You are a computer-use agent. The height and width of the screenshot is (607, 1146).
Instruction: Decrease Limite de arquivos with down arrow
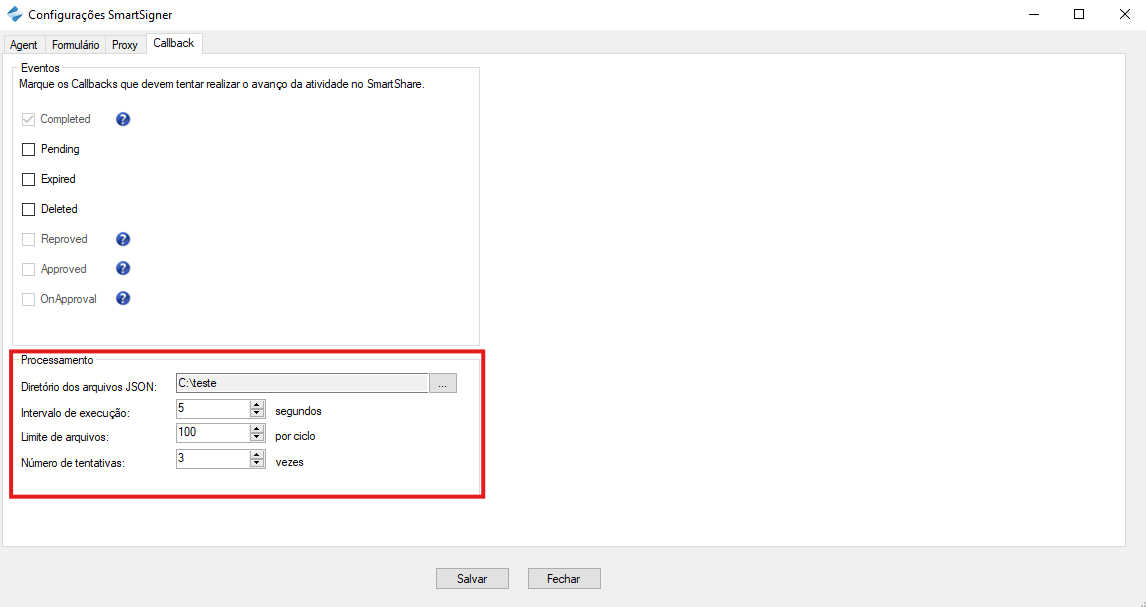257,437
